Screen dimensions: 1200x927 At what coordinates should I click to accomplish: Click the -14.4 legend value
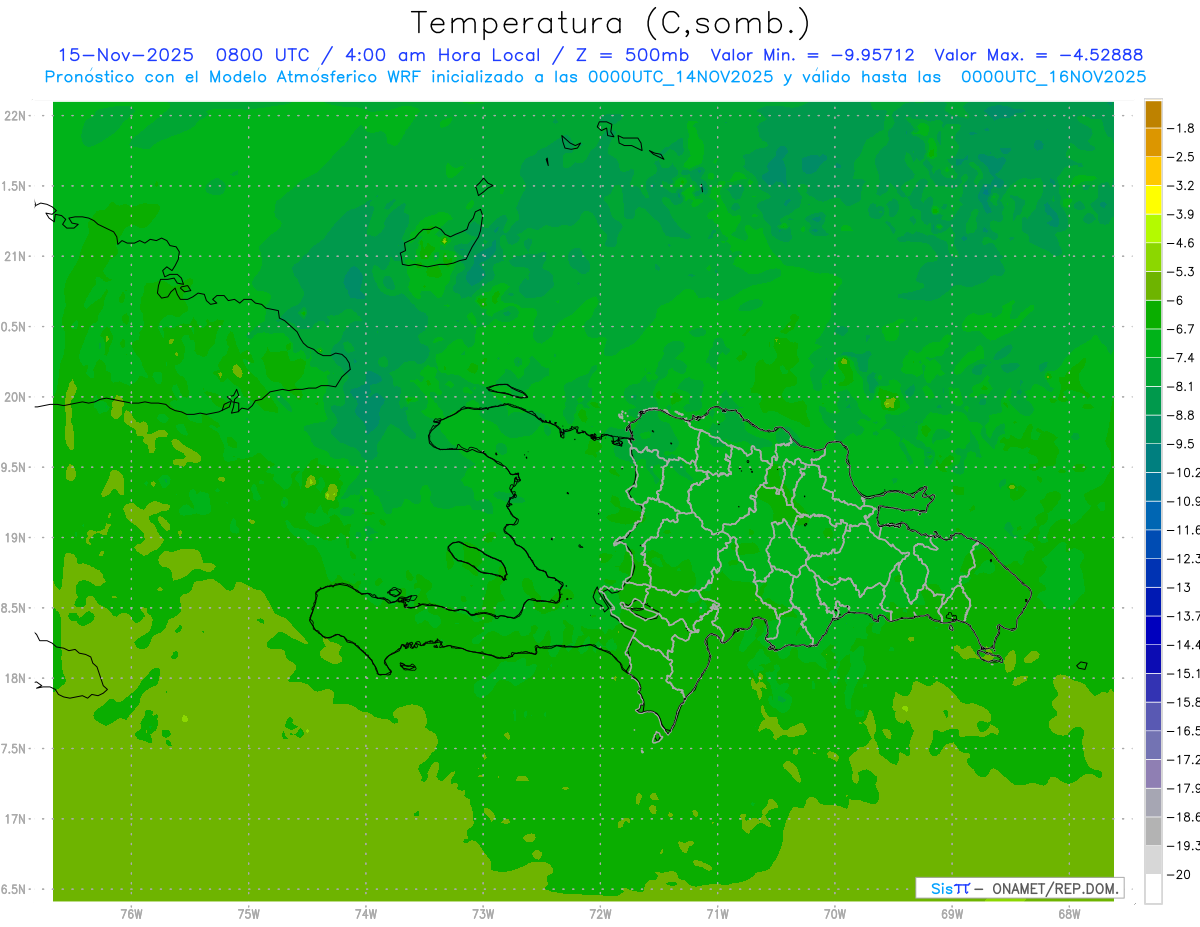[x=1183, y=644]
